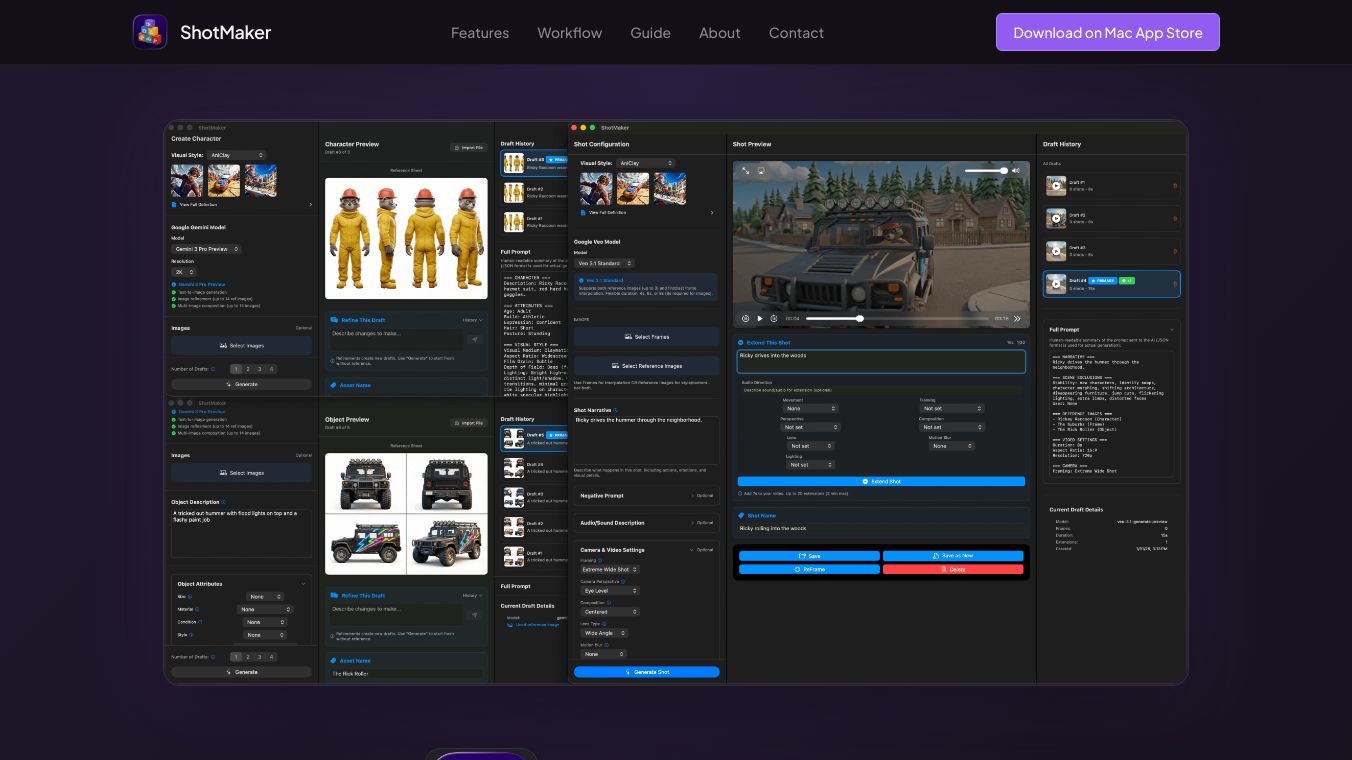
Task: Open the 2K resolution dropdown
Action: pyautogui.click(x=184, y=272)
